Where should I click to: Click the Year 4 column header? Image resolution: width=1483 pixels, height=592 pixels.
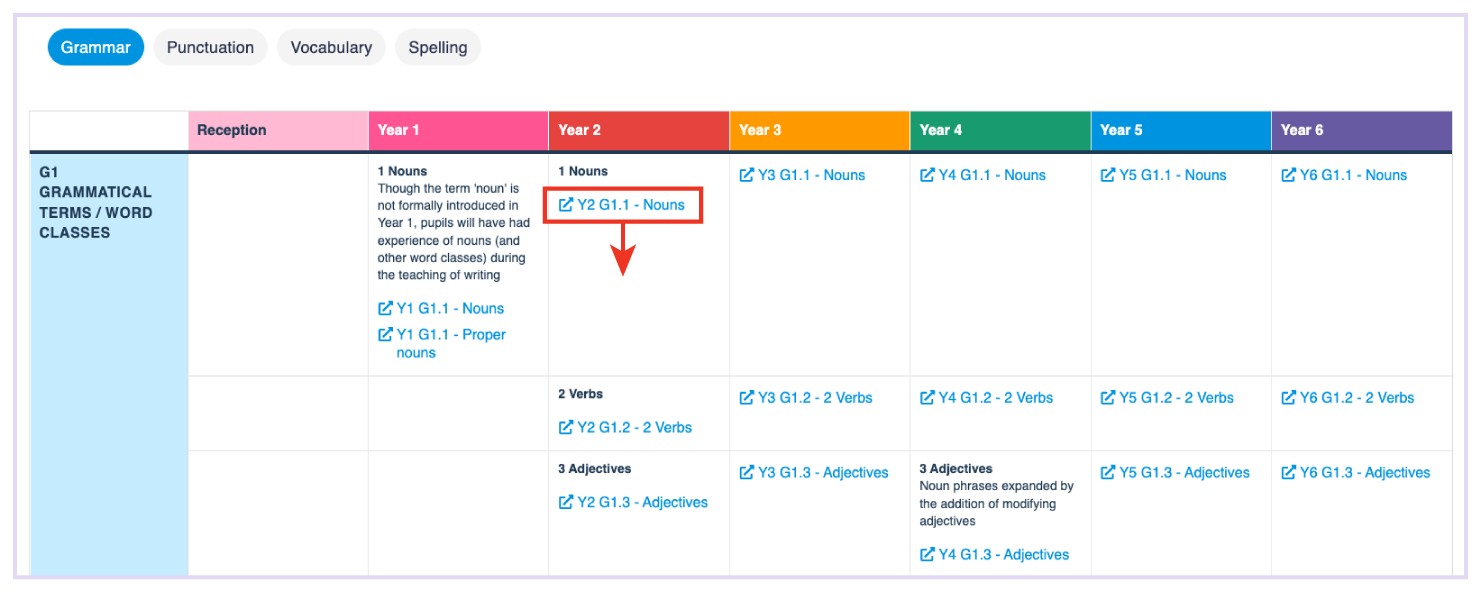point(1000,130)
